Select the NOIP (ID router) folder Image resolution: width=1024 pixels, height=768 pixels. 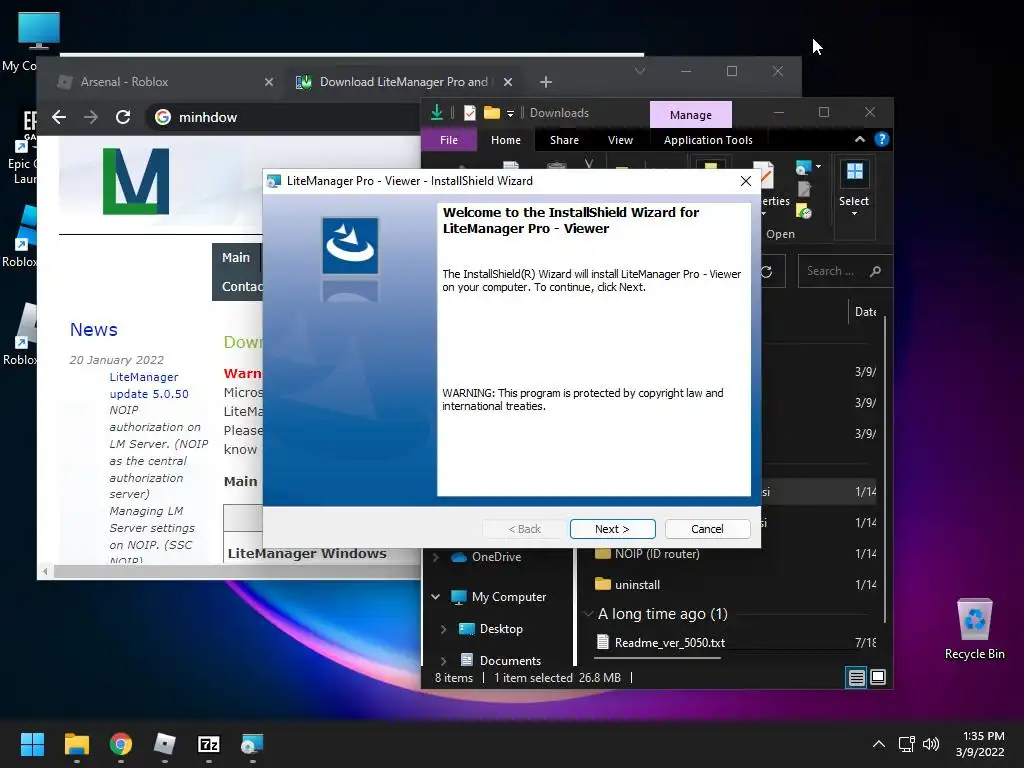657,554
